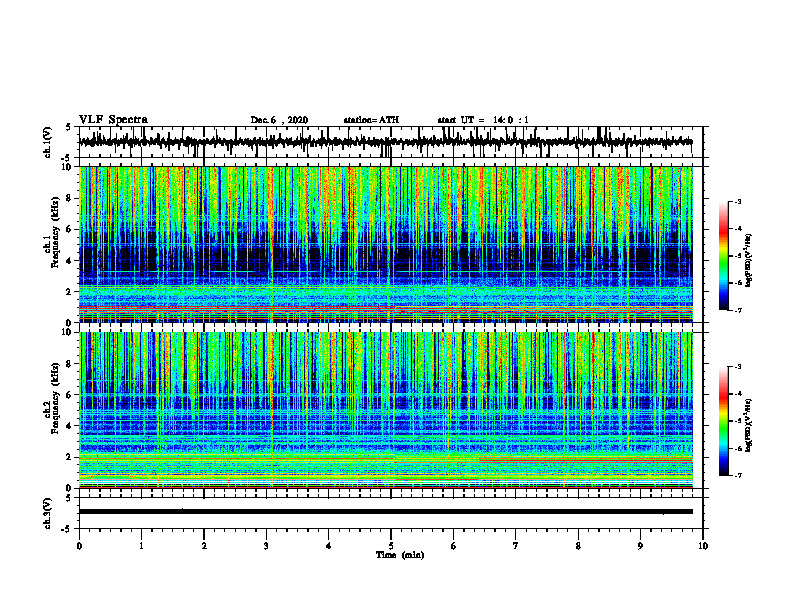The image size is (792, 612).
Task: Click the "ch.1(V)" axis label
Action: point(48,142)
